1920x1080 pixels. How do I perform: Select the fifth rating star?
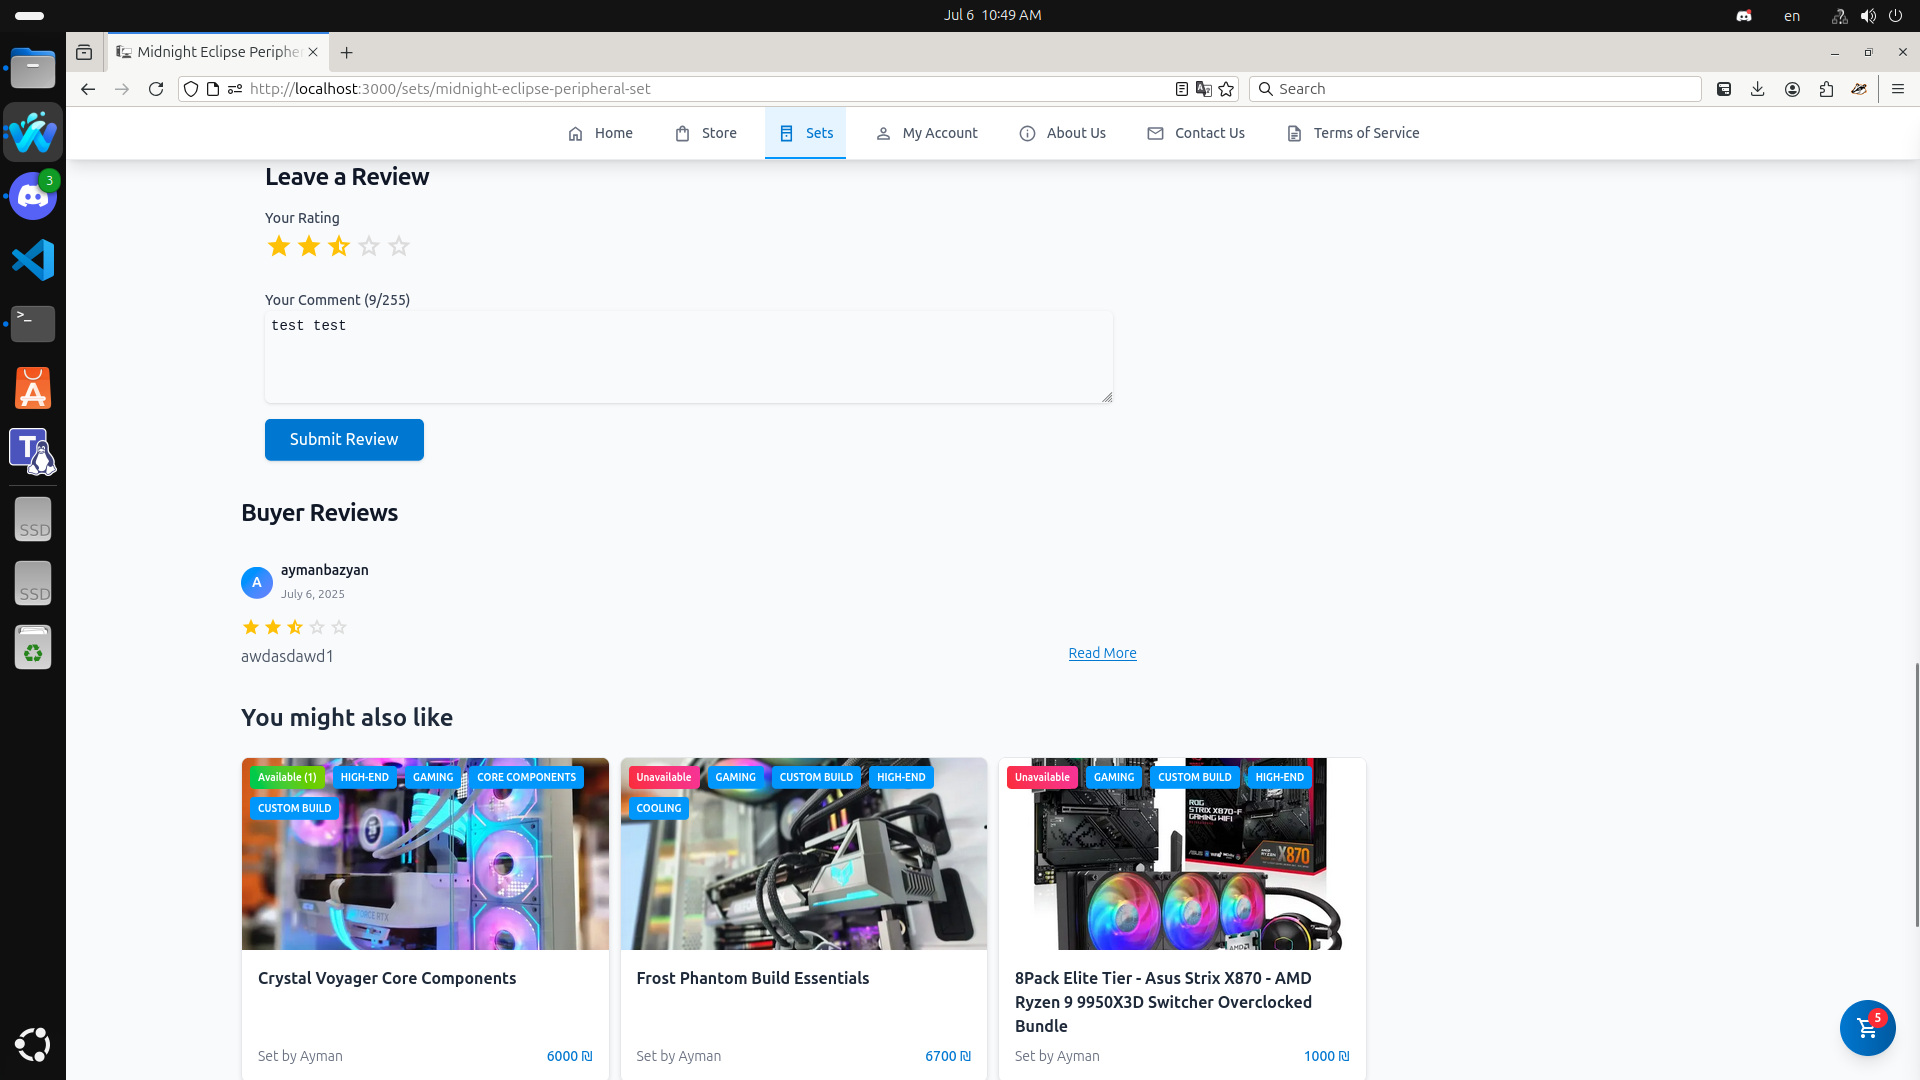399,246
